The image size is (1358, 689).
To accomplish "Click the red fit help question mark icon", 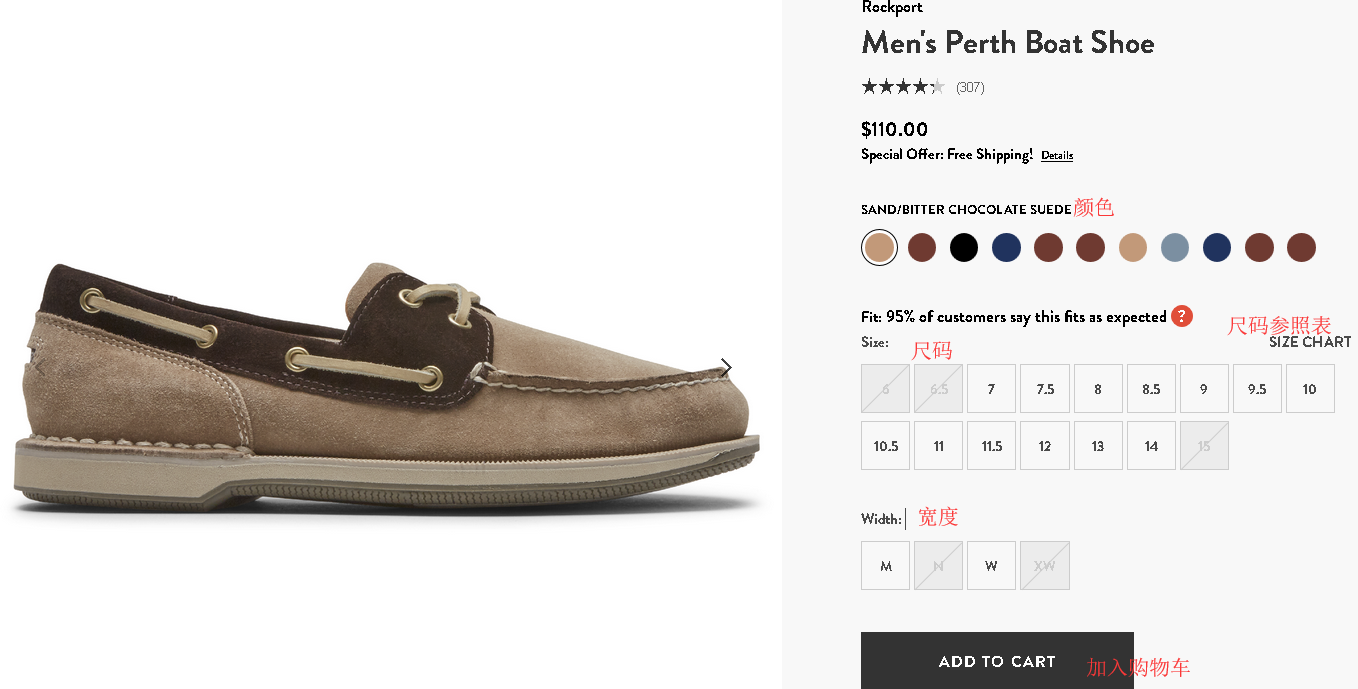I will pyautogui.click(x=1181, y=316).
